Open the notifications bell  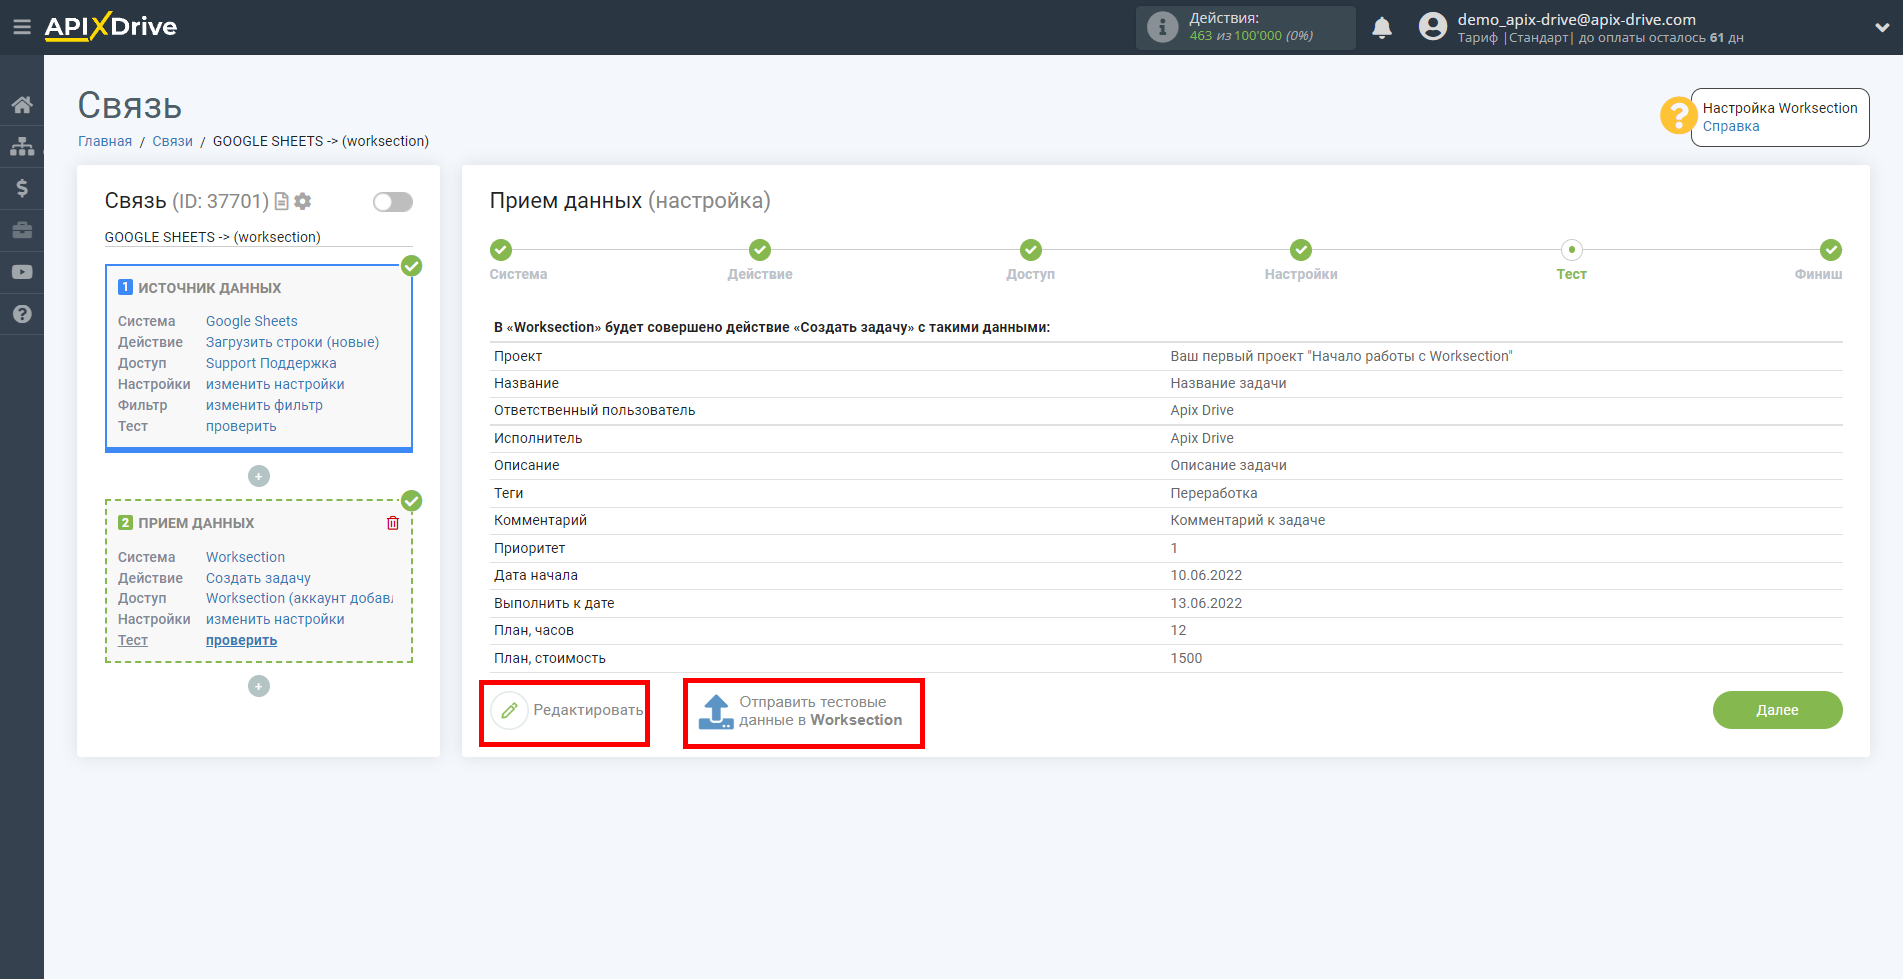1382,28
